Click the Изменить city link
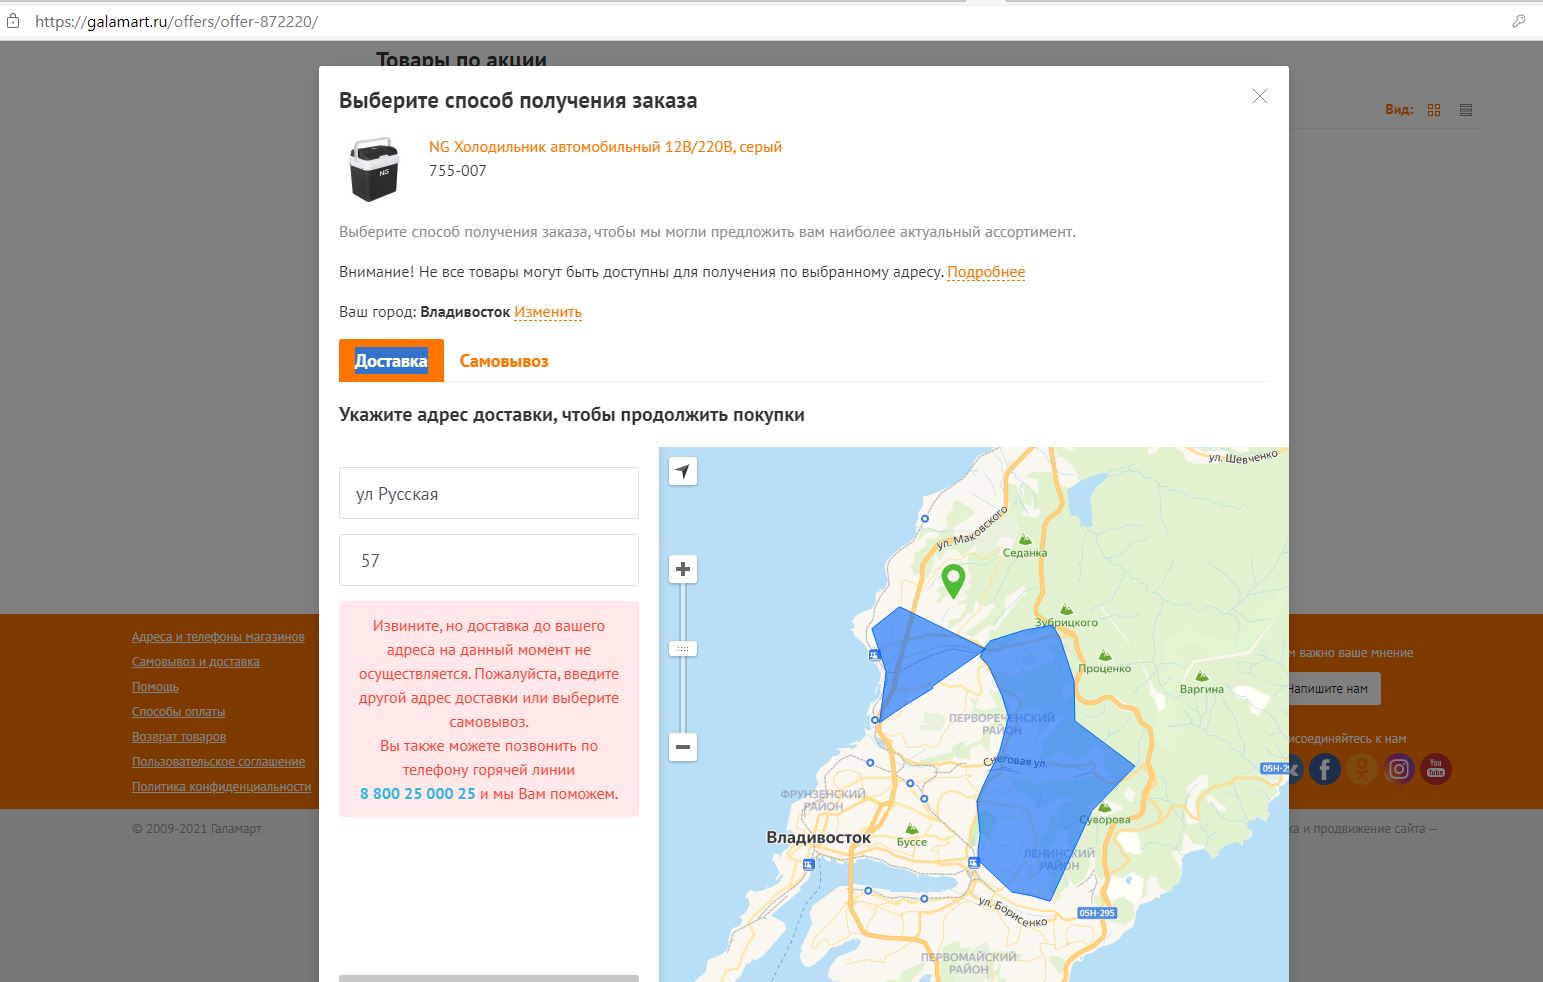The image size is (1543, 982). point(547,312)
